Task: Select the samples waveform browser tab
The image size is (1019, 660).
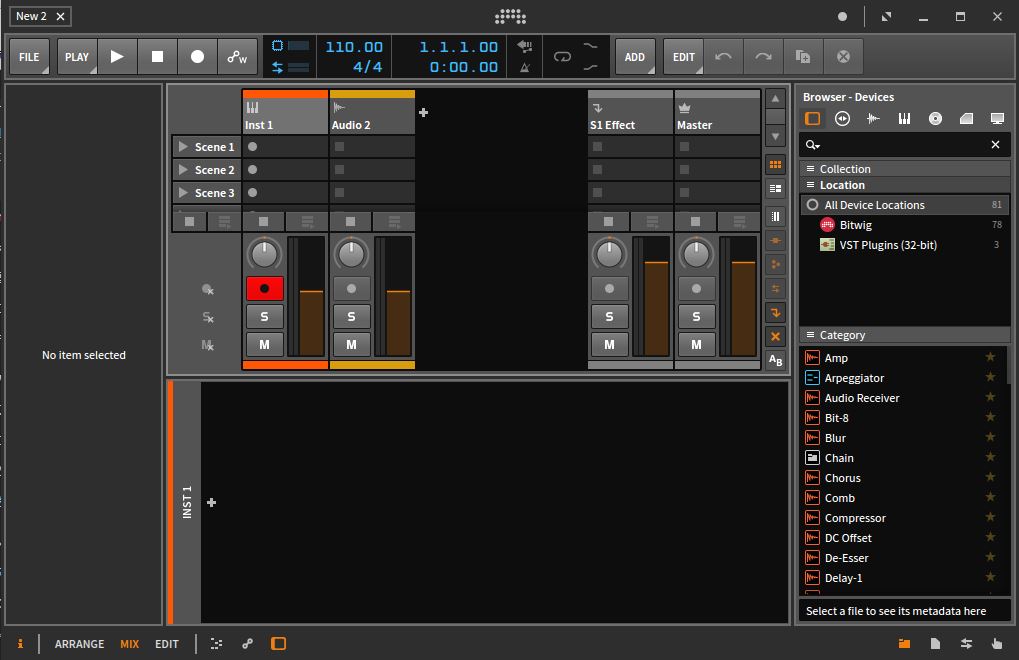Action: [x=873, y=118]
